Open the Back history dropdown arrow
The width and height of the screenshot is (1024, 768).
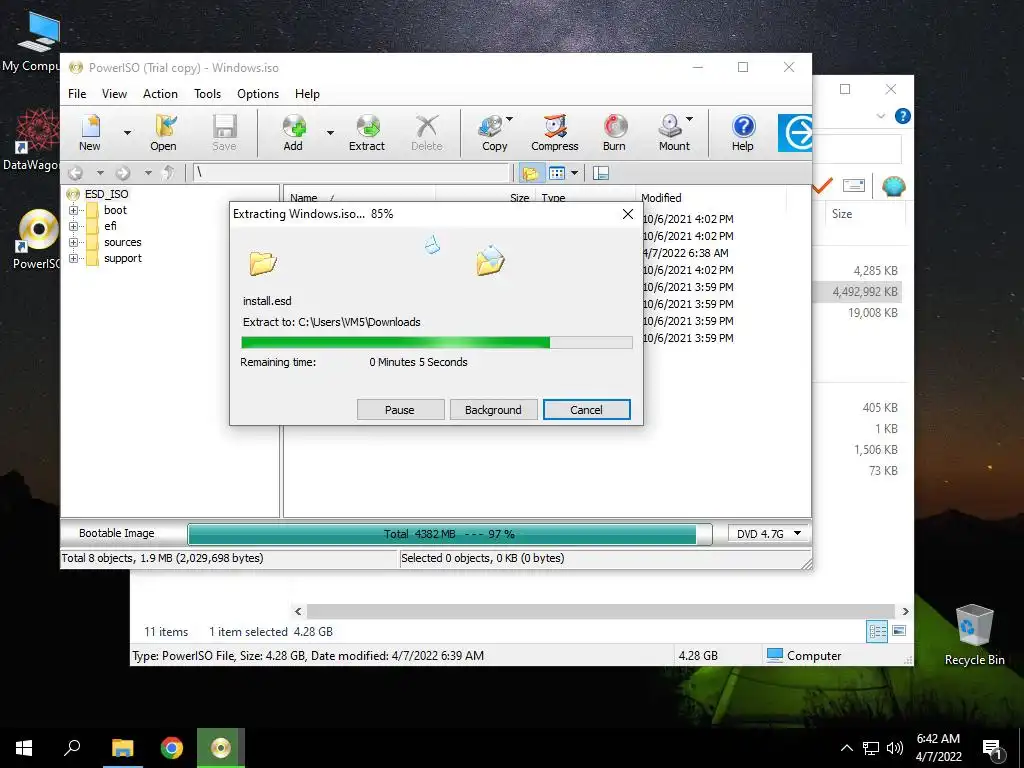100,173
